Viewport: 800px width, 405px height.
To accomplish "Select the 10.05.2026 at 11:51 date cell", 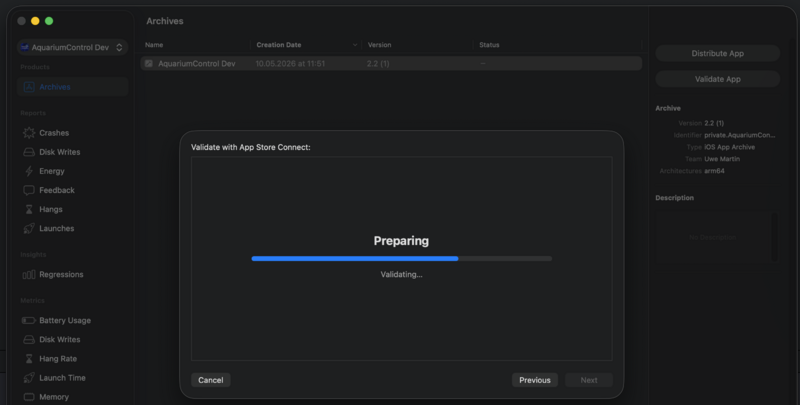I will point(290,64).
